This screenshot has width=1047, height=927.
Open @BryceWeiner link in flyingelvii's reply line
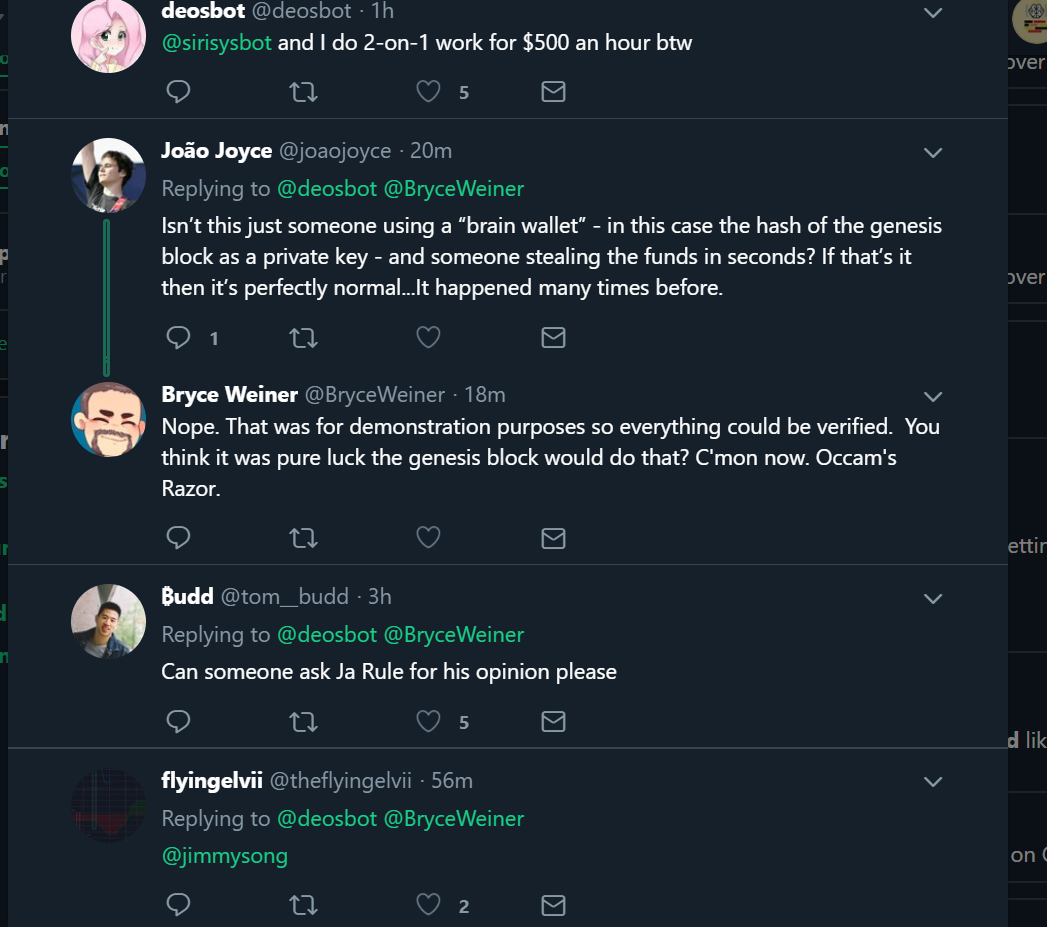point(454,818)
